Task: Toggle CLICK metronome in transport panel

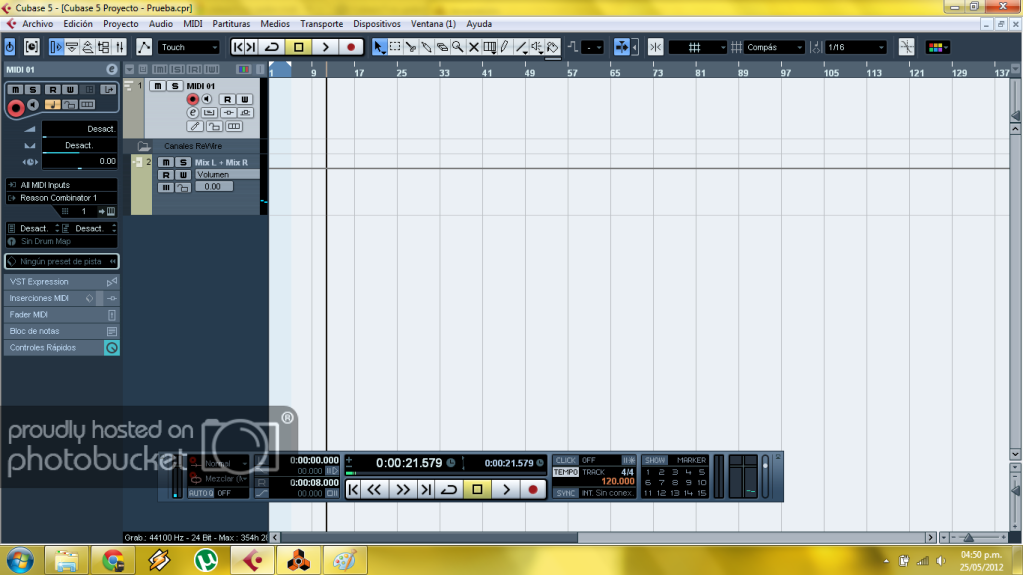Action: point(566,460)
